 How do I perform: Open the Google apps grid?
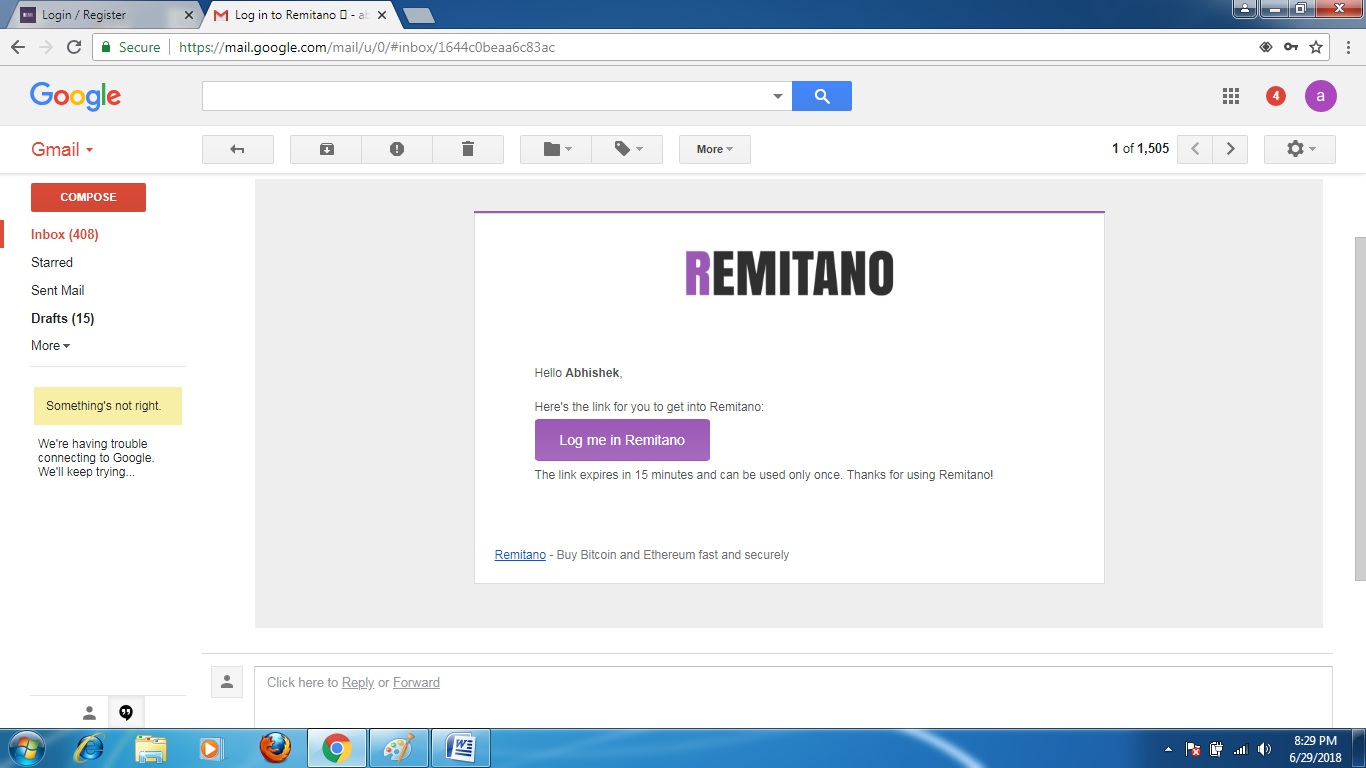(x=1231, y=96)
